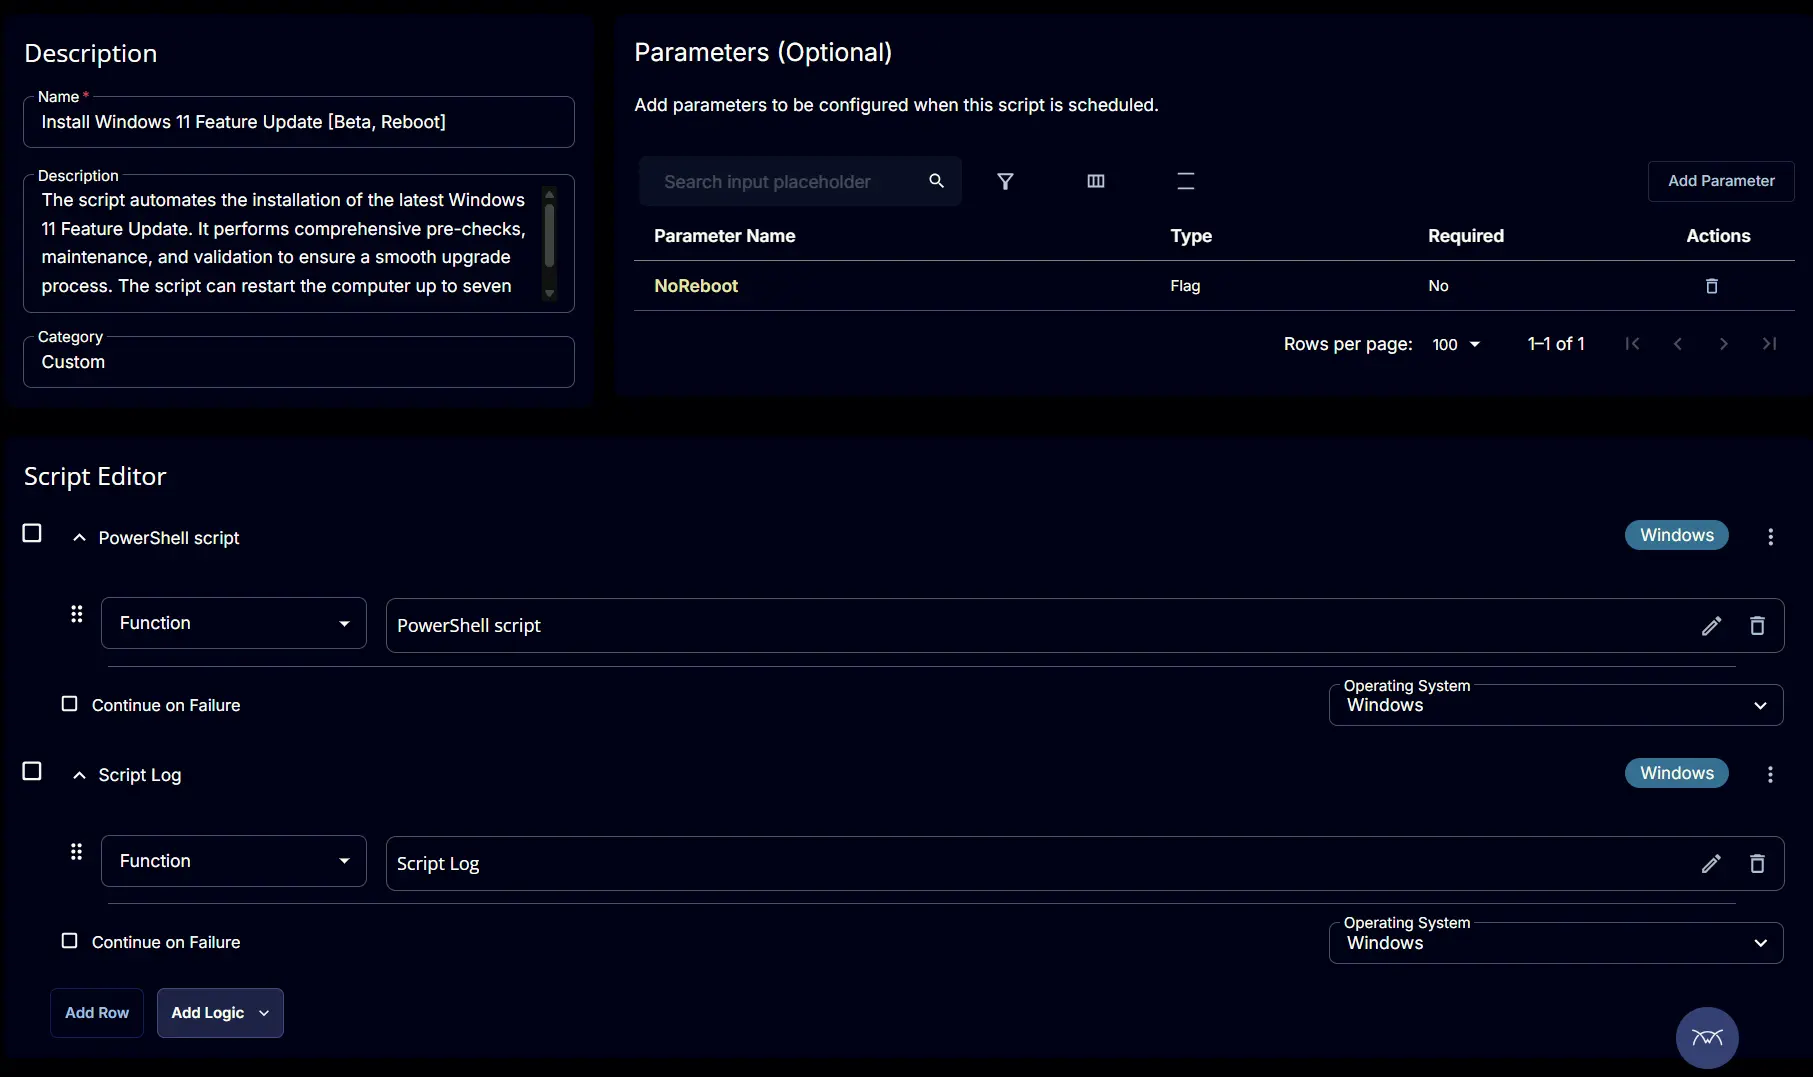1813x1077 pixels.
Task: Sort by Type column header
Action: point(1191,236)
